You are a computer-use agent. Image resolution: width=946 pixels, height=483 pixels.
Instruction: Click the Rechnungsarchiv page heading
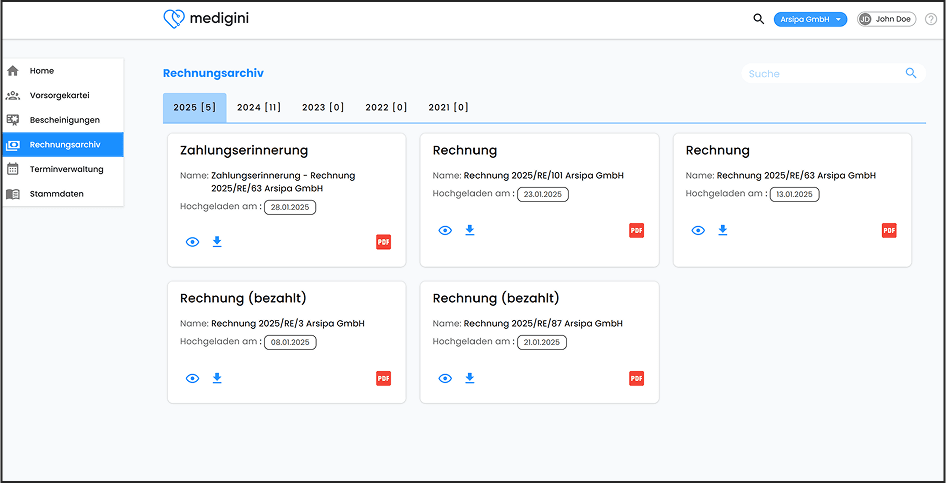(x=213, y=74)
